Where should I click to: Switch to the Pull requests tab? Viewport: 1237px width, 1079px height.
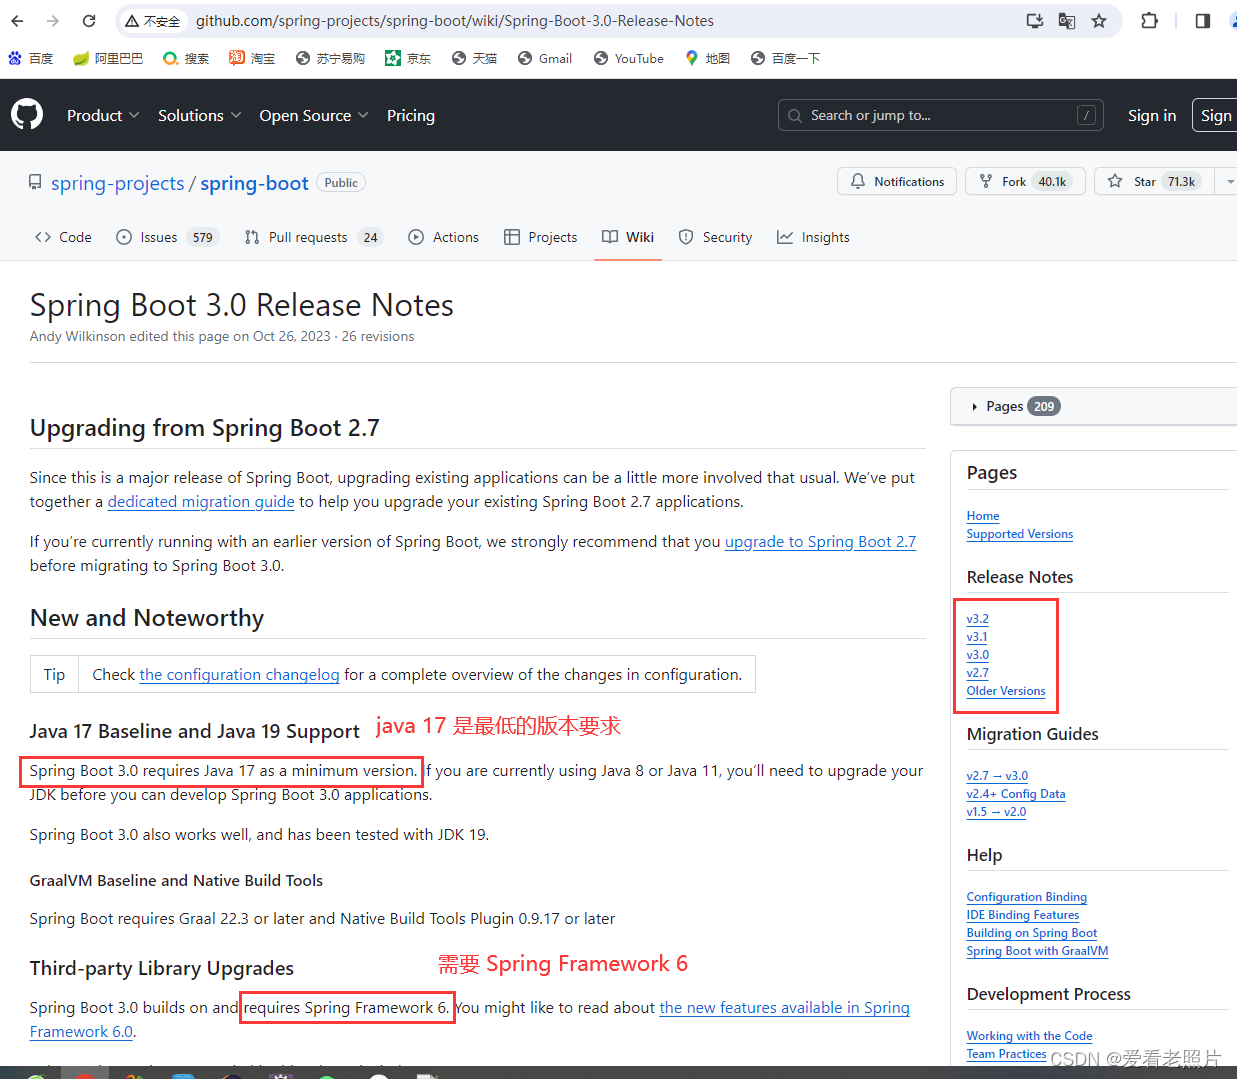tap(313, 237)
